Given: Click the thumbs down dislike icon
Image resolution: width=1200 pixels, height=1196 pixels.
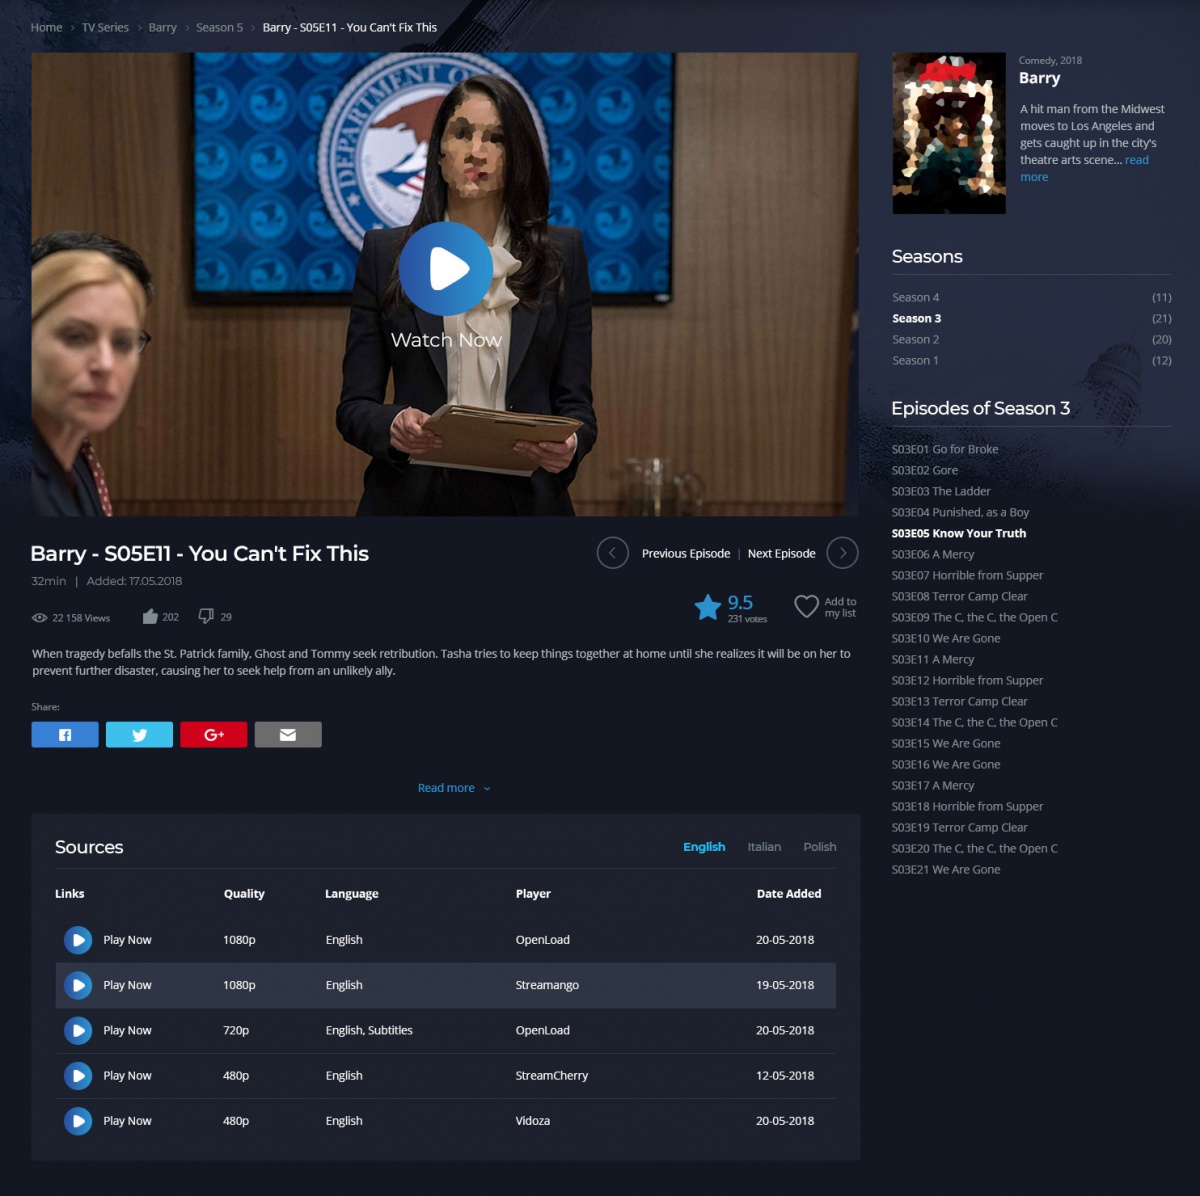Looking at the screenshot, I should [206, 616].
